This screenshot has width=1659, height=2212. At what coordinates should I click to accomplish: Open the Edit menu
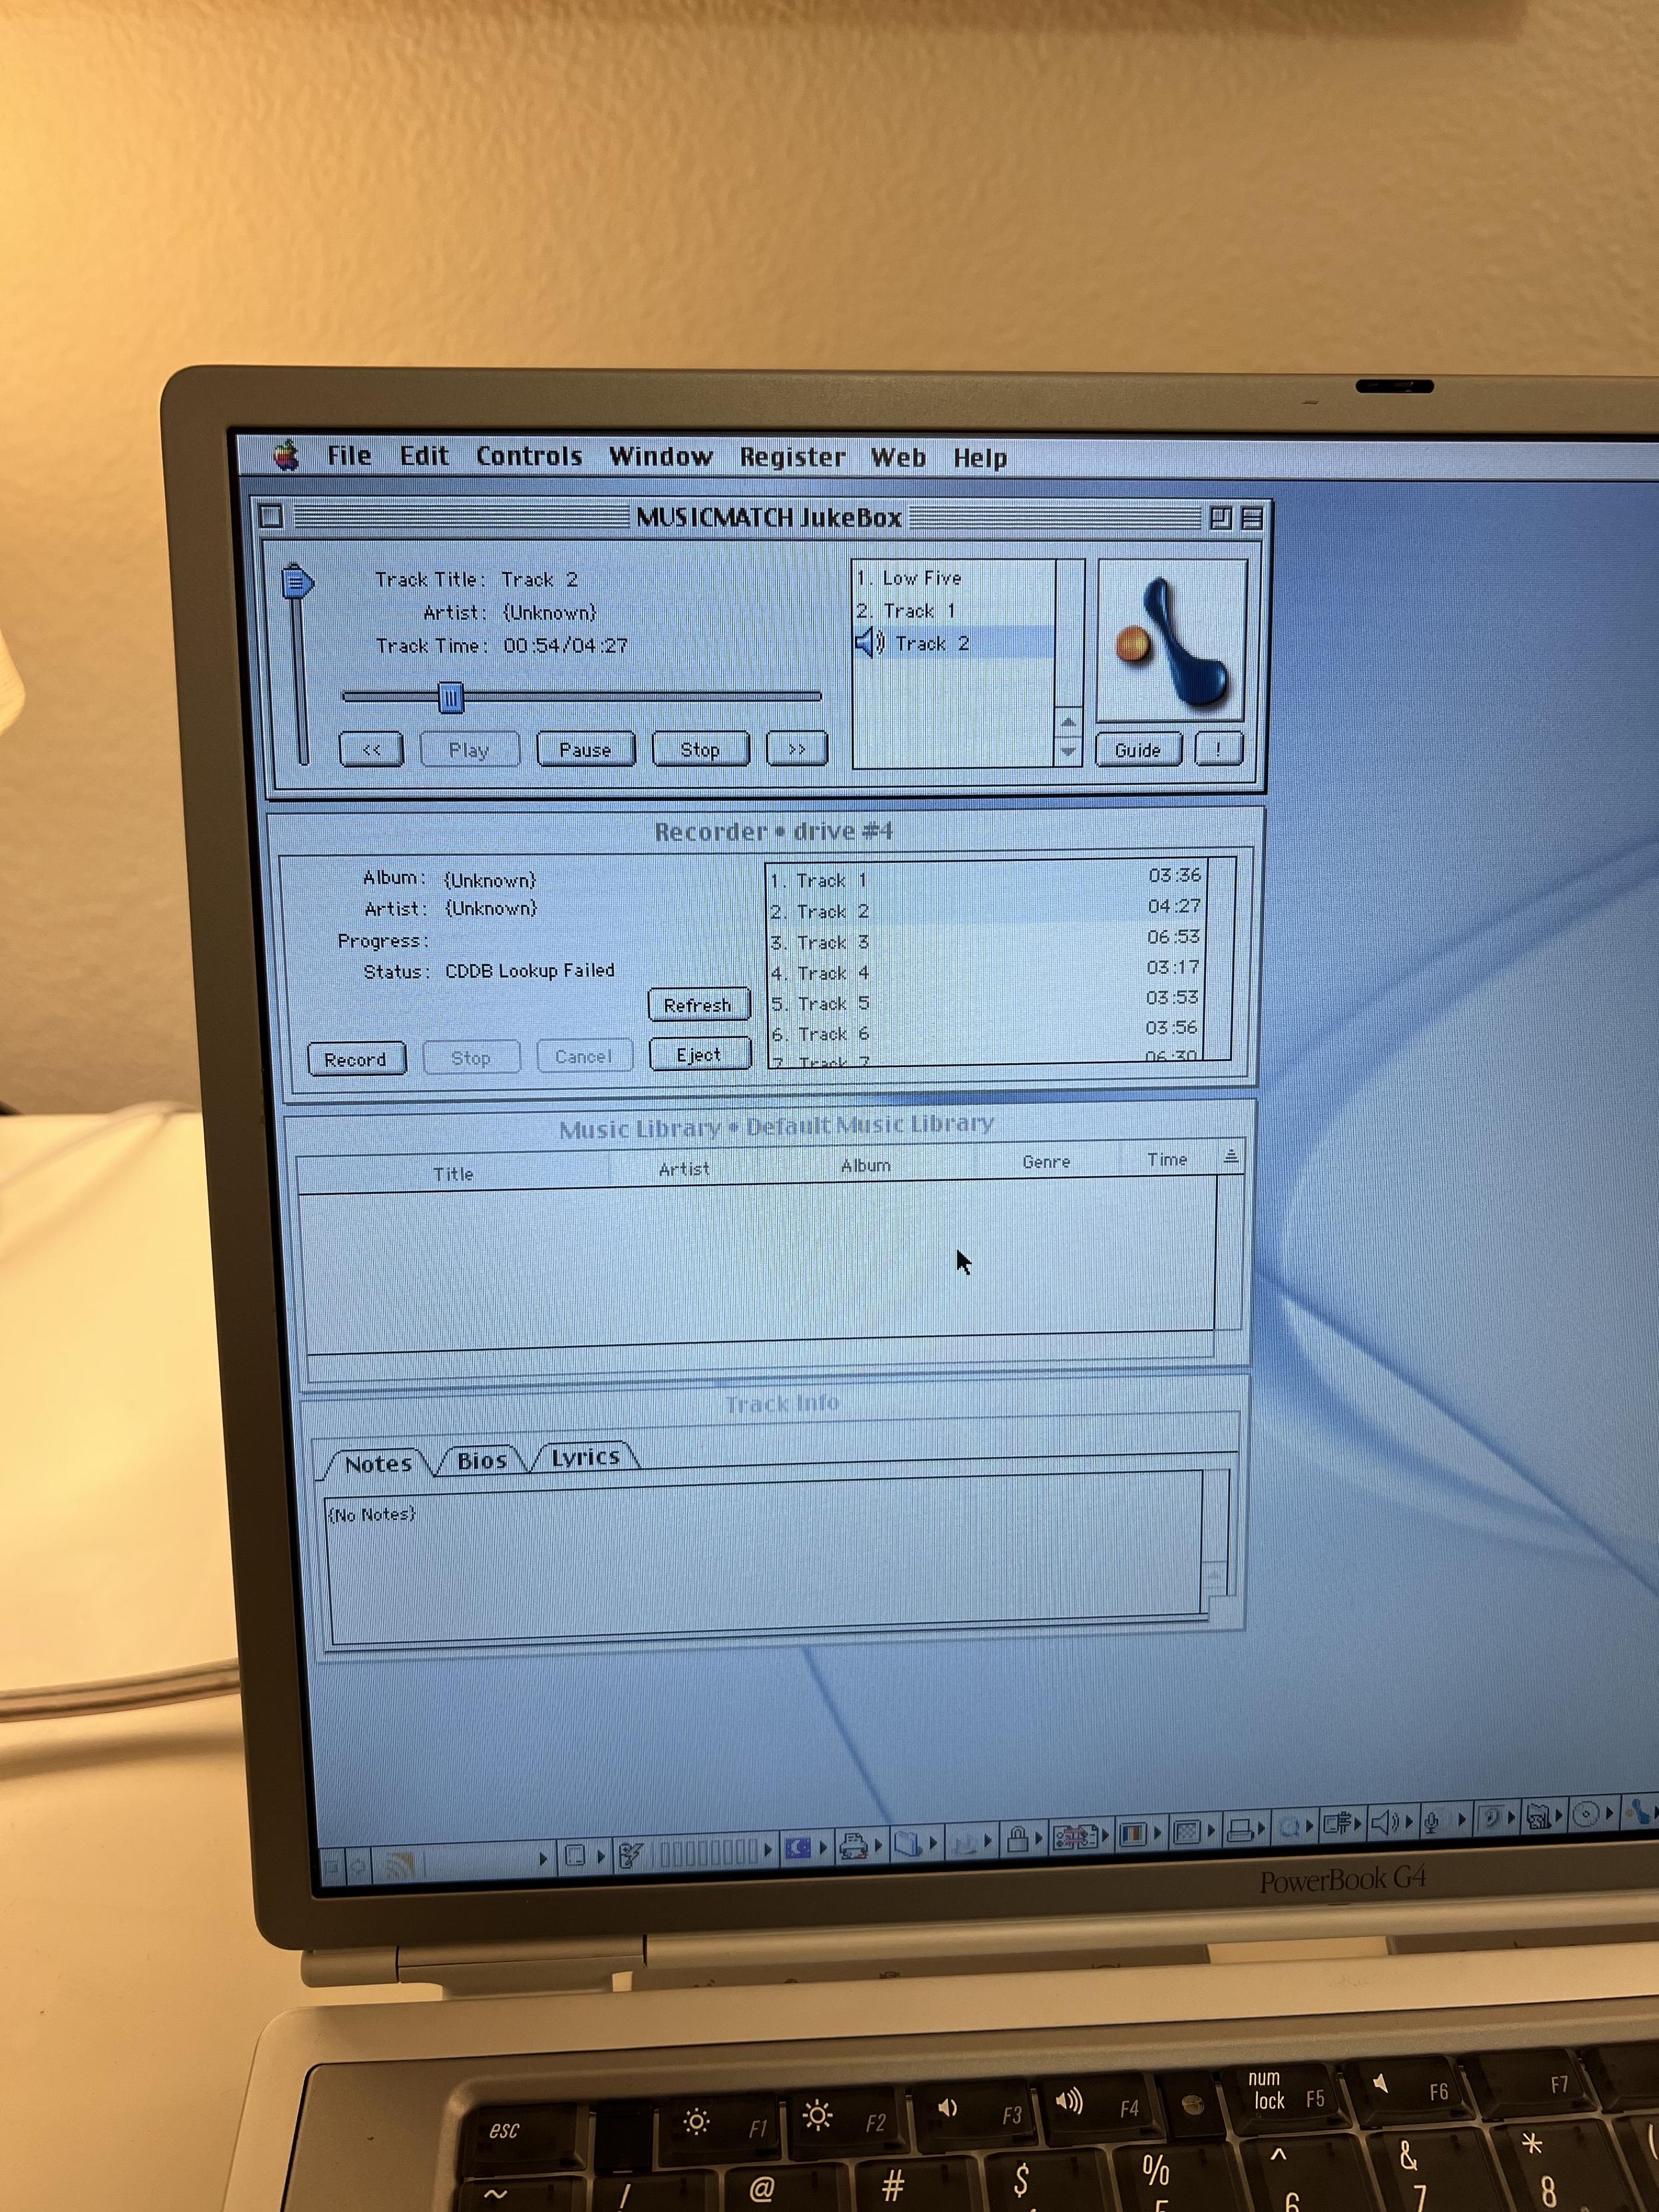[424, 456]
